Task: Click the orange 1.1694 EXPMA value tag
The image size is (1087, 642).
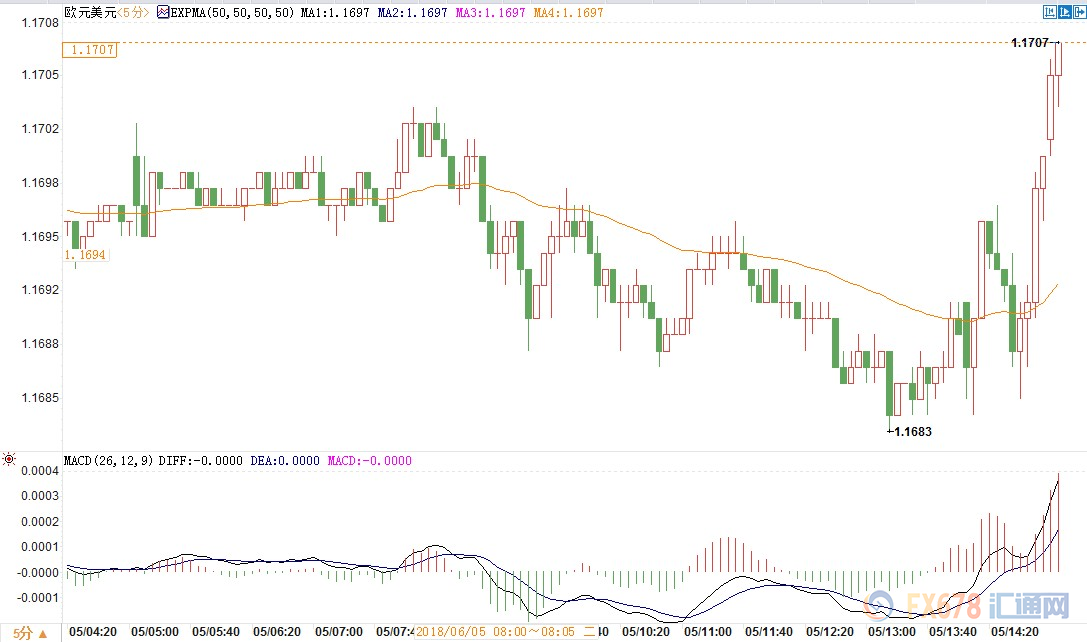Action: (x=85, y=254)
